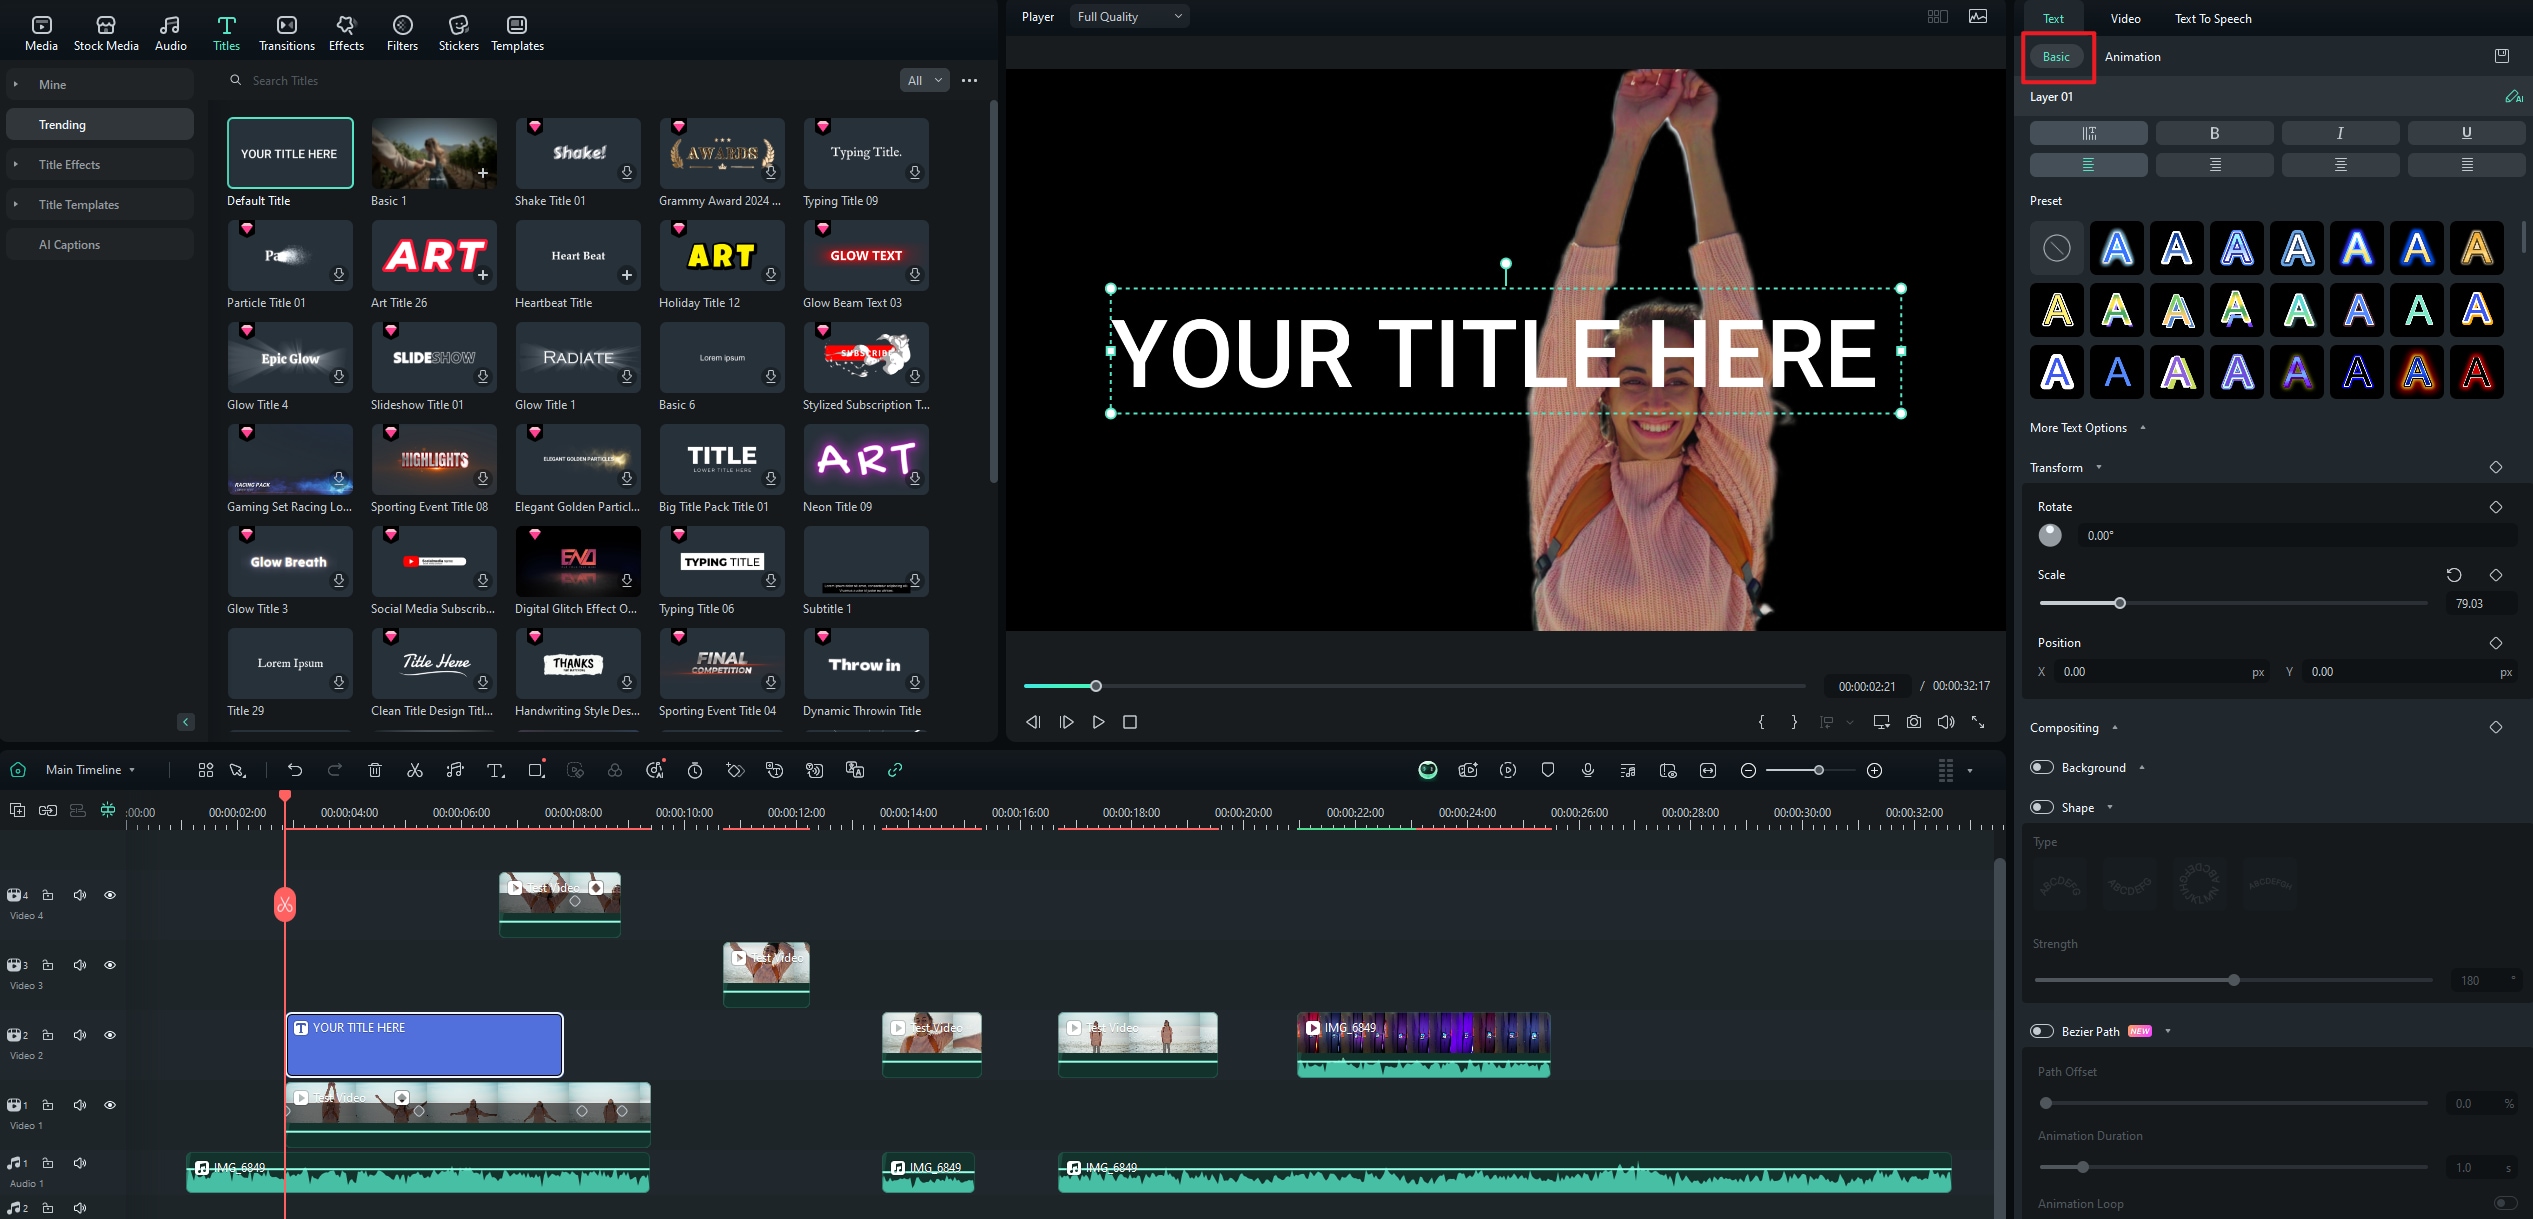Click the Redo icon in timeline toolbar
Viewport: 2533px width, 1219px height.
[334, 770]
